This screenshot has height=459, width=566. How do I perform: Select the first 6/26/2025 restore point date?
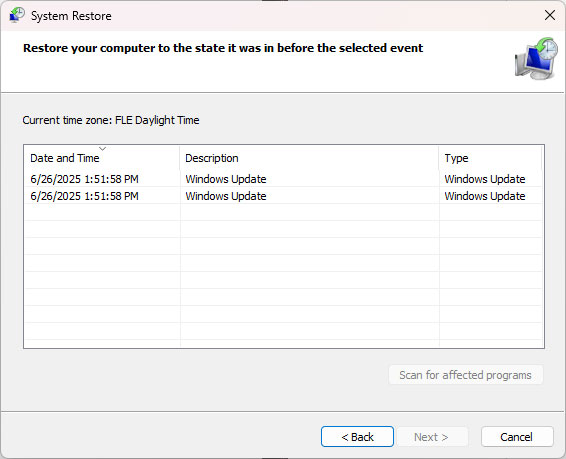tap(84, 179)
